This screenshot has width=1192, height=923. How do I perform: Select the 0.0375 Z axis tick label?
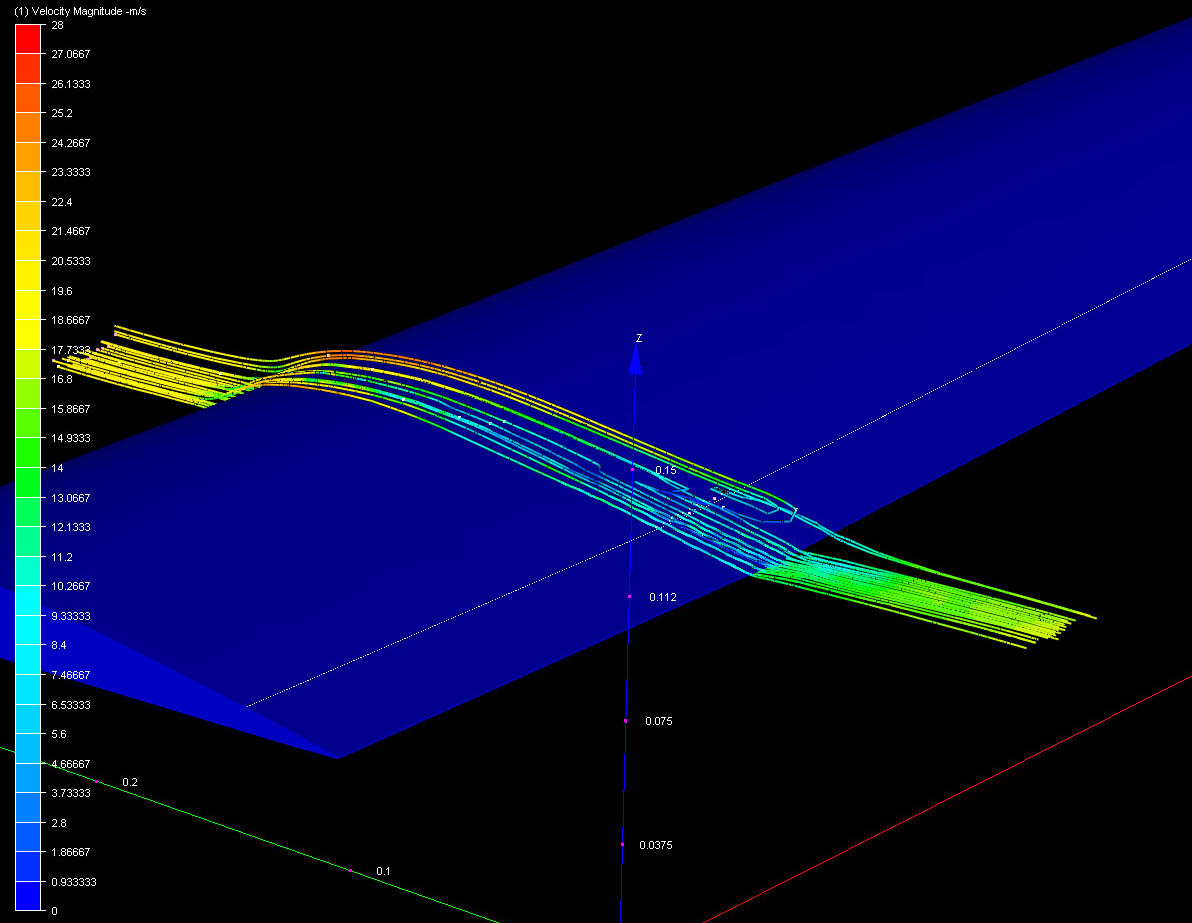point(656,846)
